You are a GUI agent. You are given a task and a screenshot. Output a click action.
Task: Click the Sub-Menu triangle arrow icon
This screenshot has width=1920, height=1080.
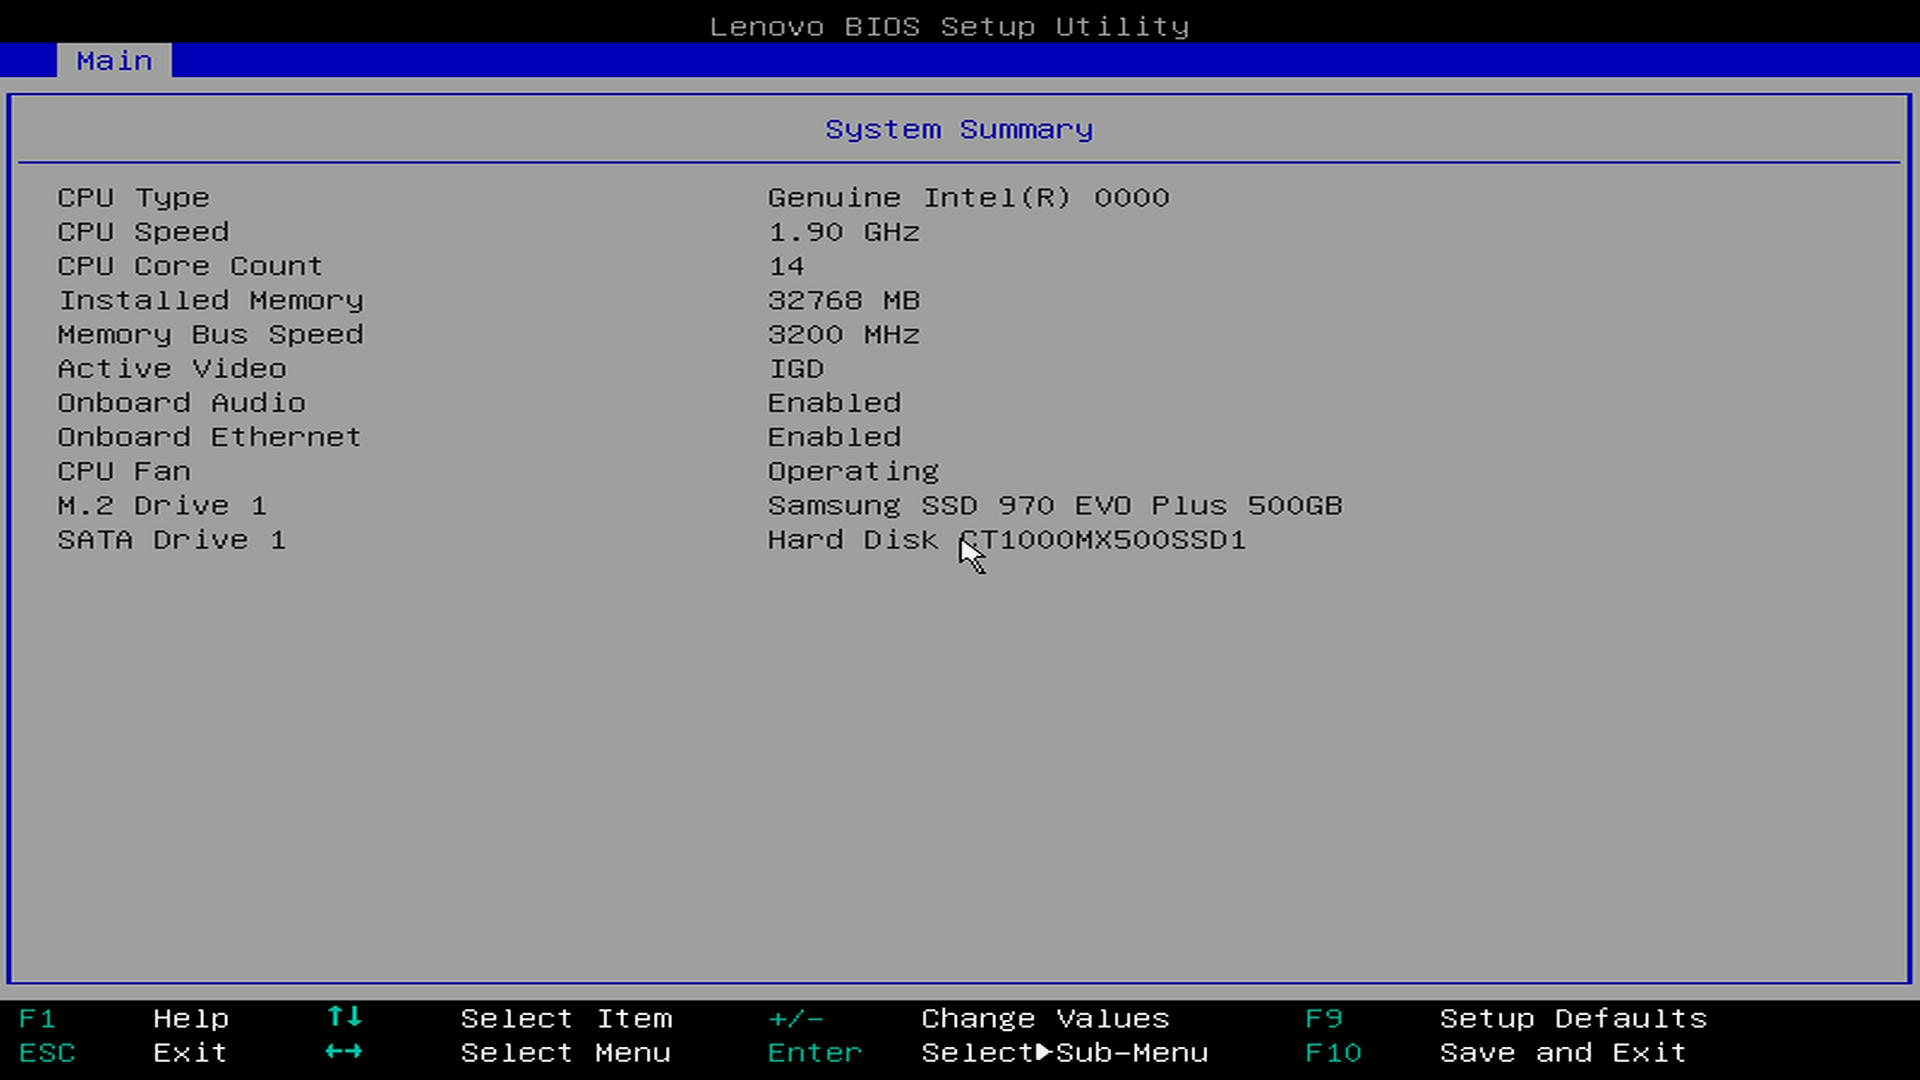coord(1044,1052)
